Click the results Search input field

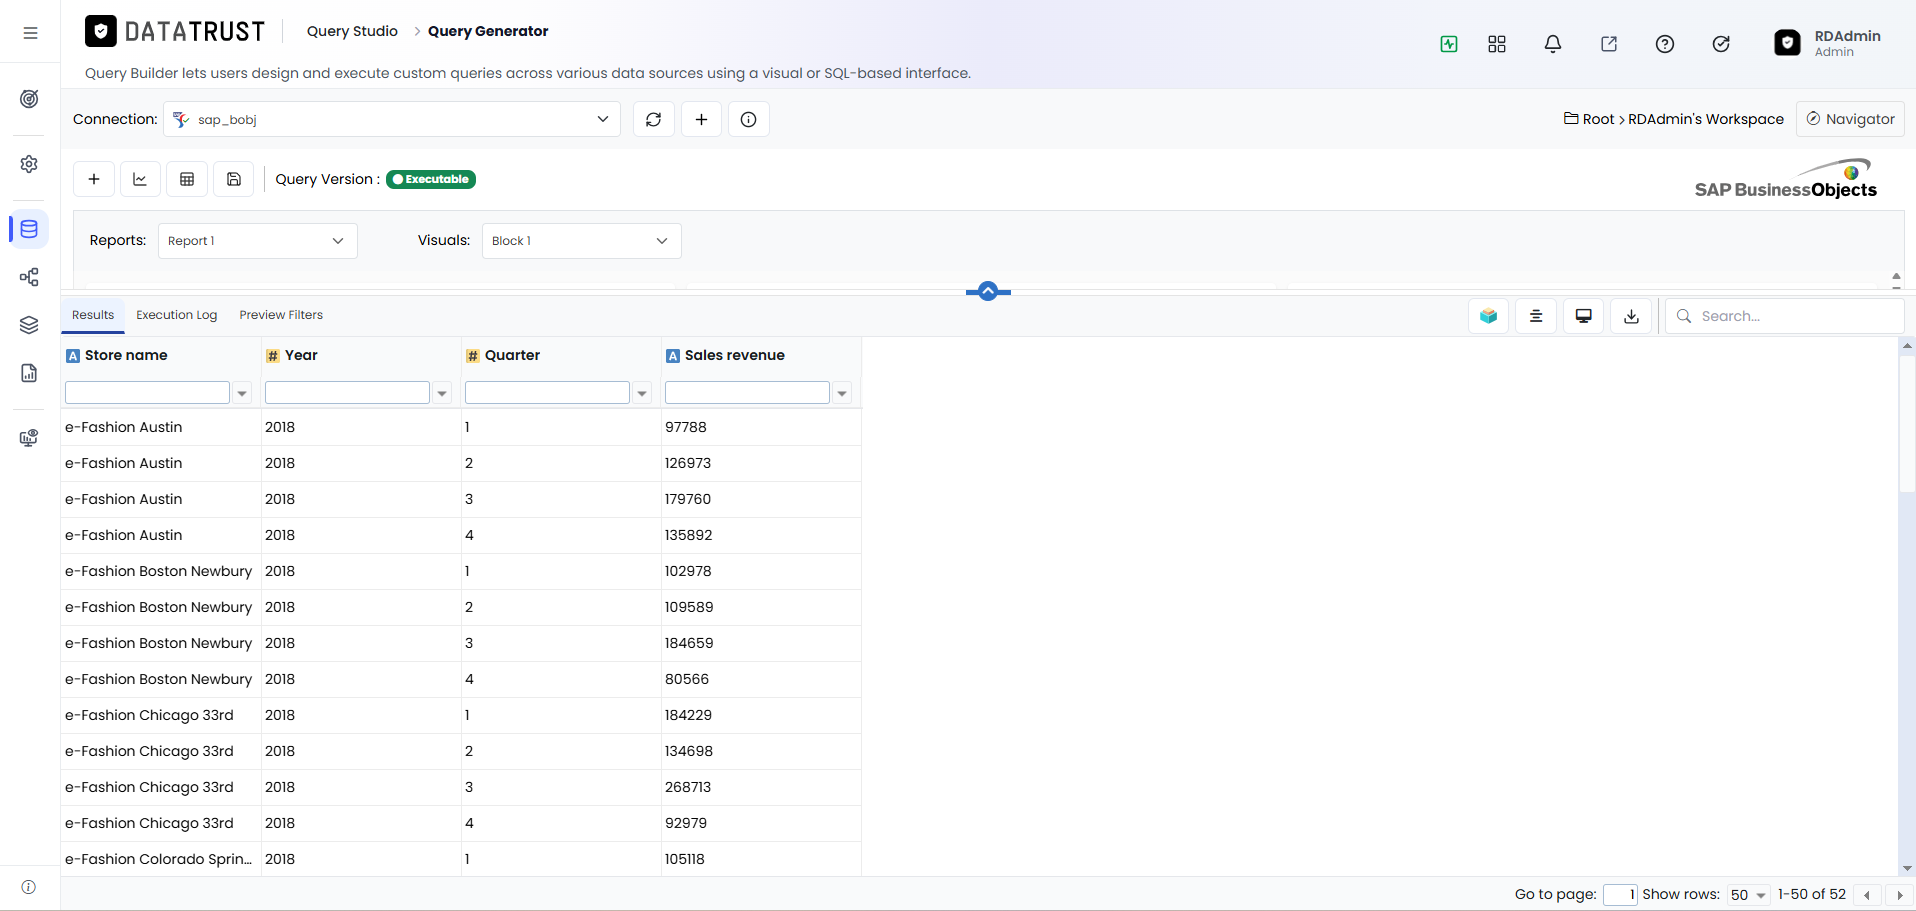(1785, 316)
